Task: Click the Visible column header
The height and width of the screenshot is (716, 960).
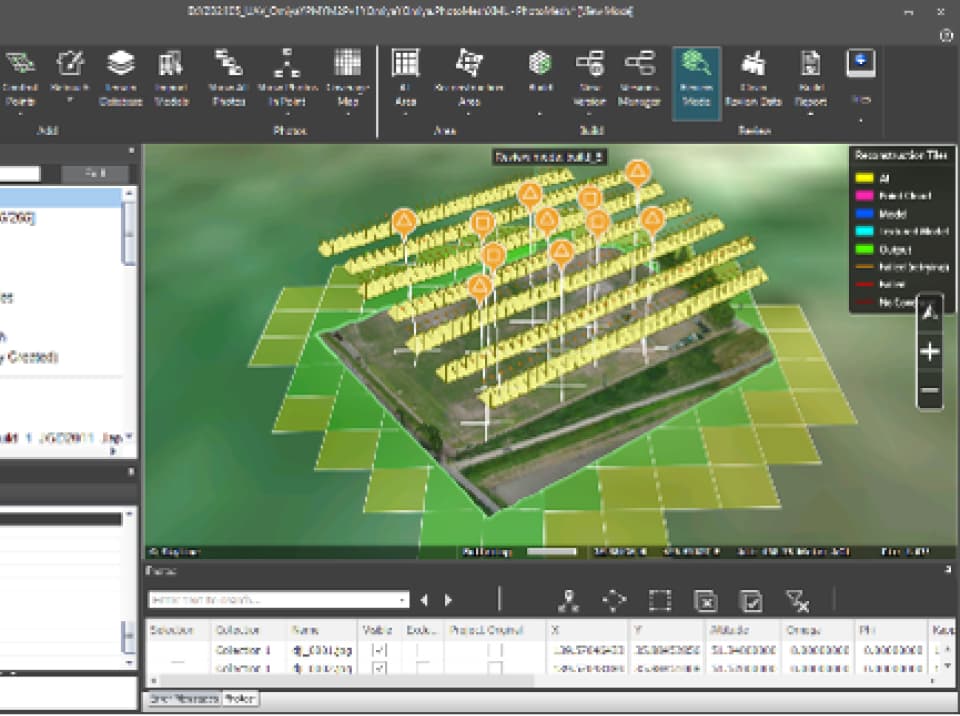Action: tap(379, 630)
